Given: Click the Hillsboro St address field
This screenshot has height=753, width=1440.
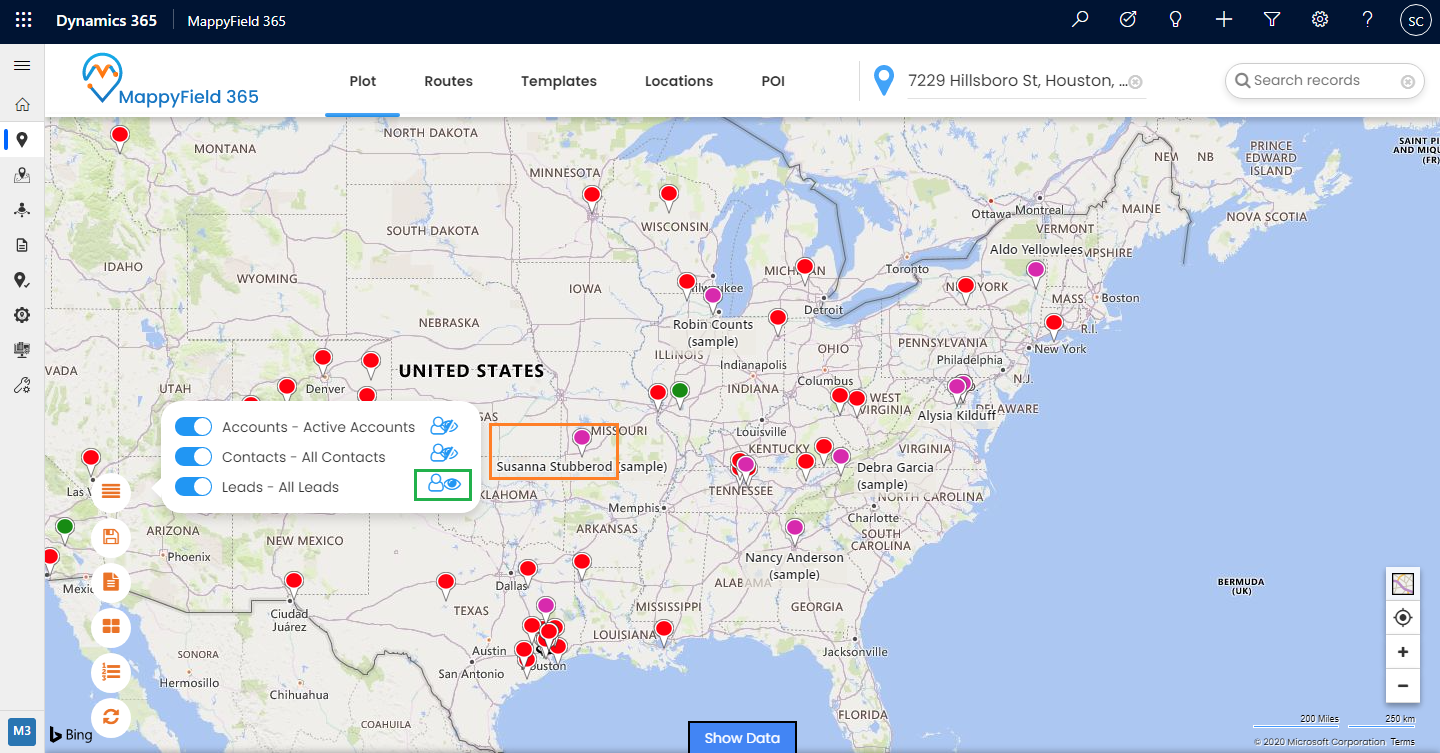Looking at the screenshot, I should click(x=1017, y=81).
